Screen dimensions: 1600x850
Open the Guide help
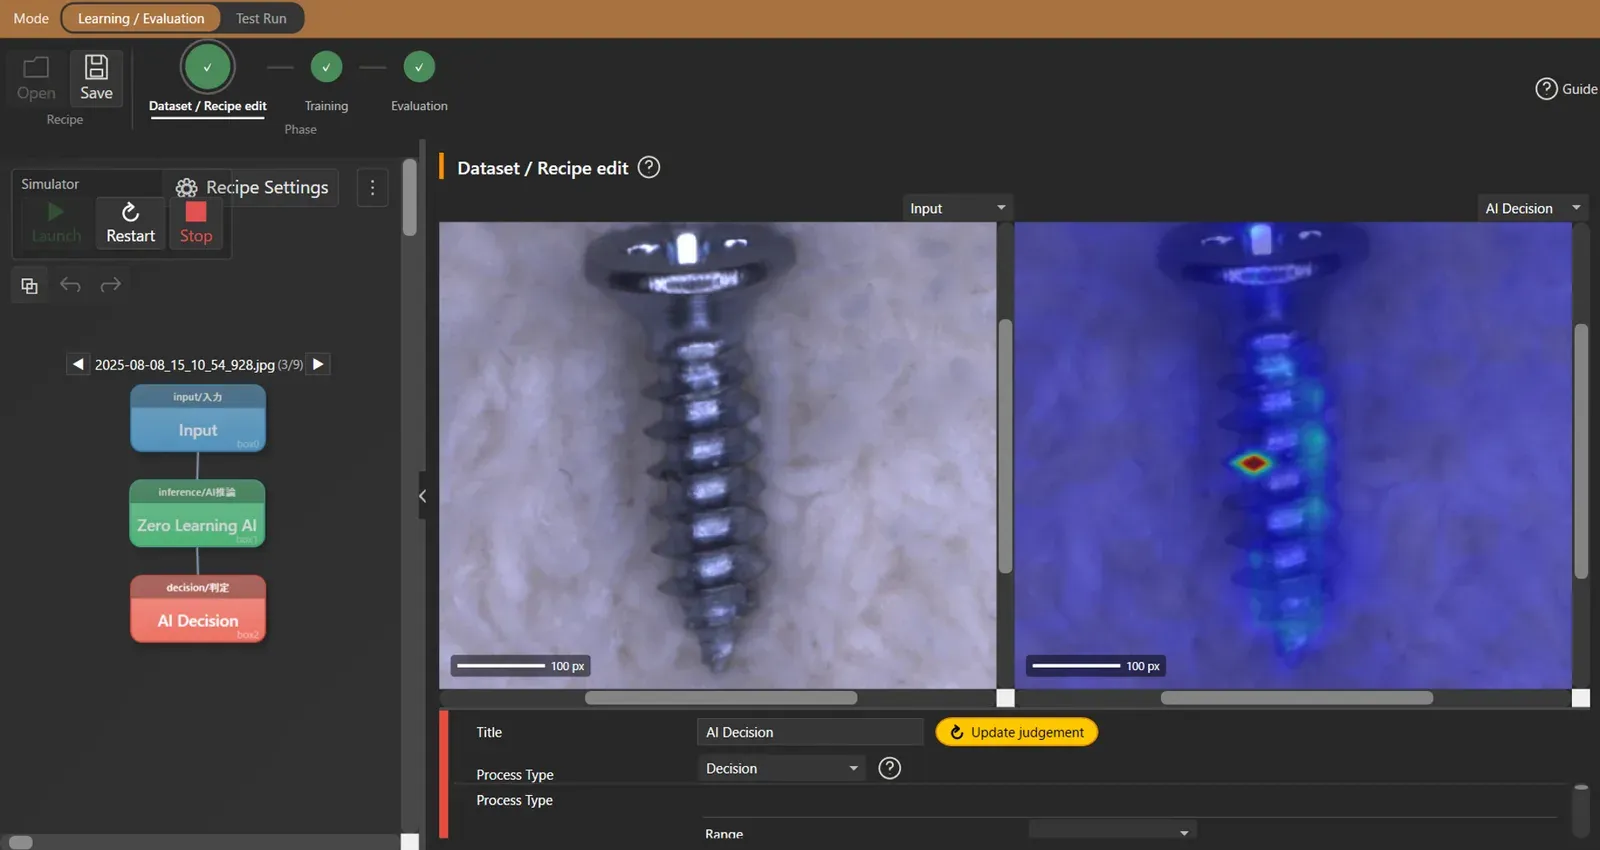point(1566,89)
